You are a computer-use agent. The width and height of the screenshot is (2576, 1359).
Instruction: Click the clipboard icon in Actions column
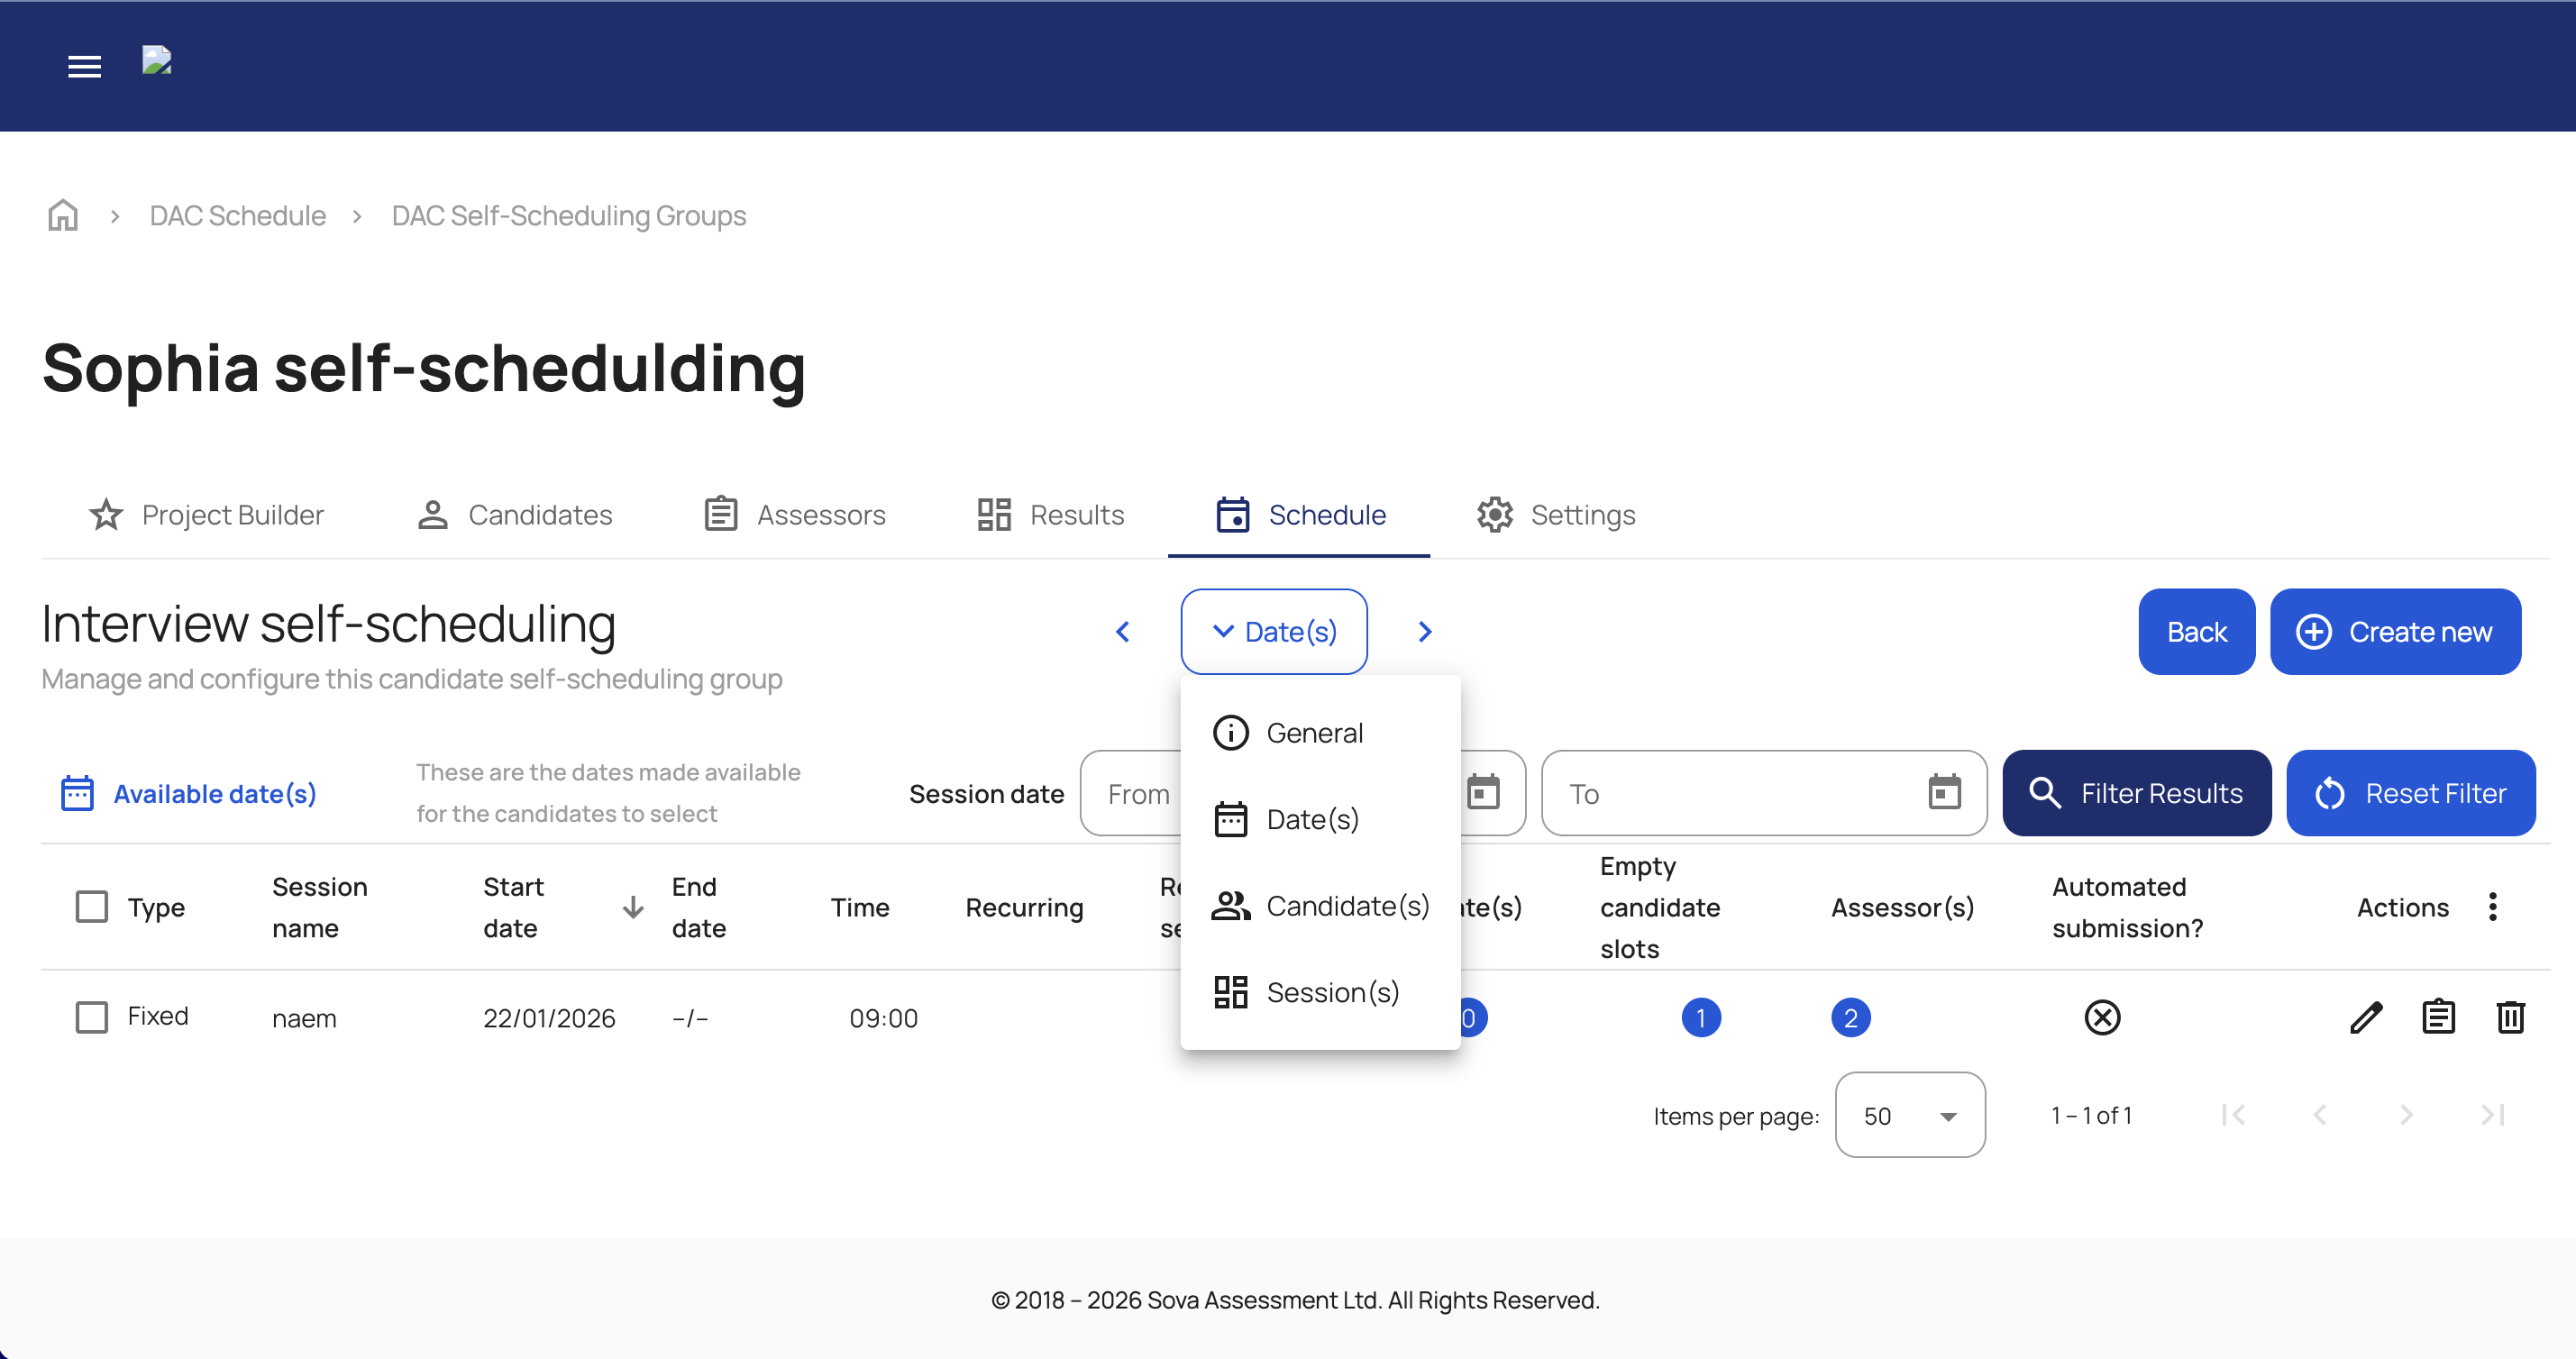tap(2438, 1017)
